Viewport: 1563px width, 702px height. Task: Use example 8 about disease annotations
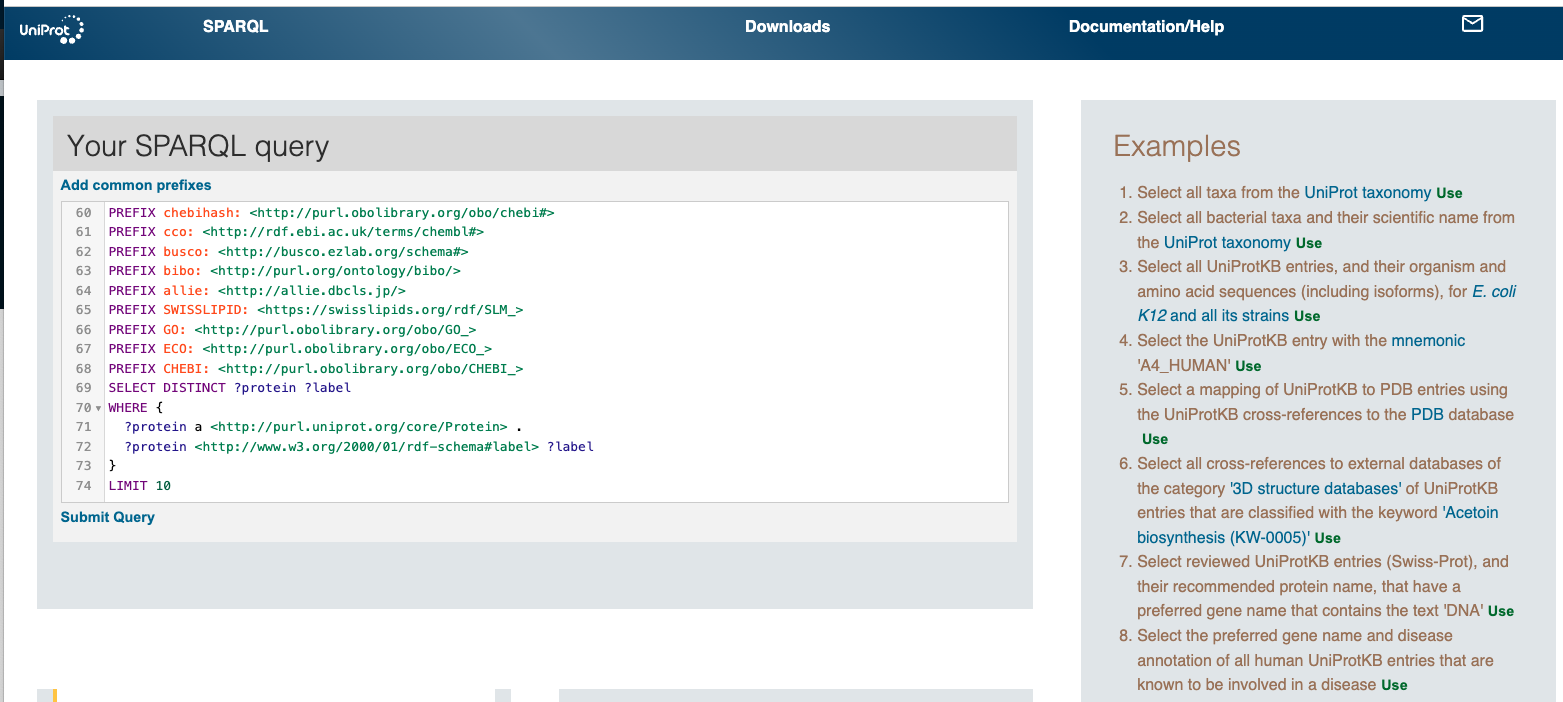[1394, 685]
